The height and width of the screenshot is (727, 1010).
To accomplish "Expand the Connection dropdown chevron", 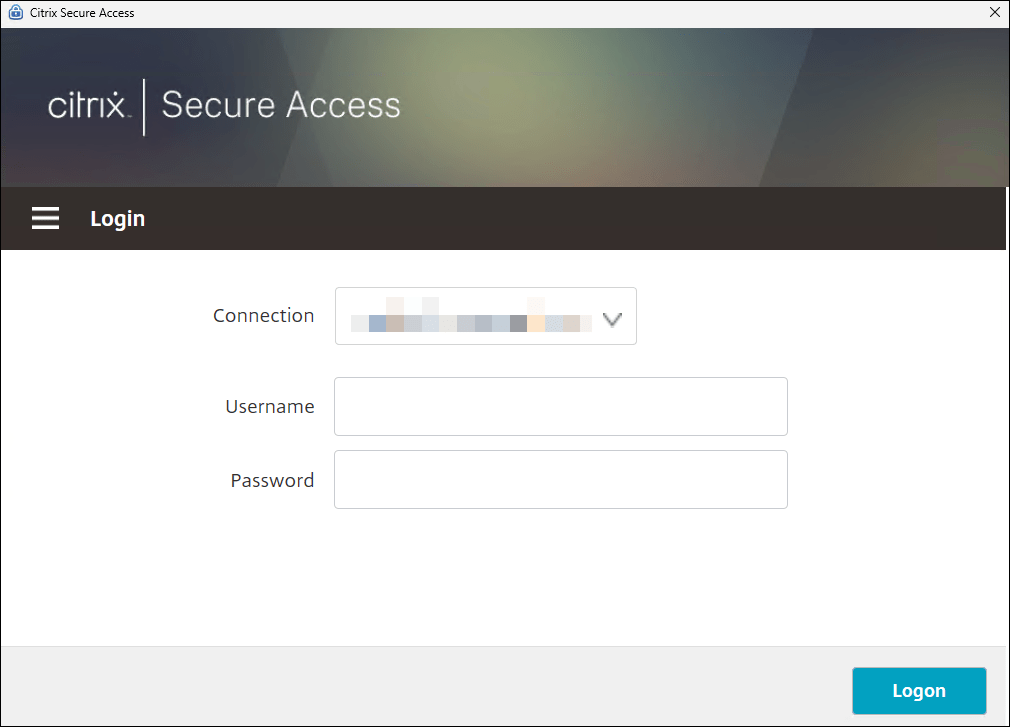I will coord(612,319).
